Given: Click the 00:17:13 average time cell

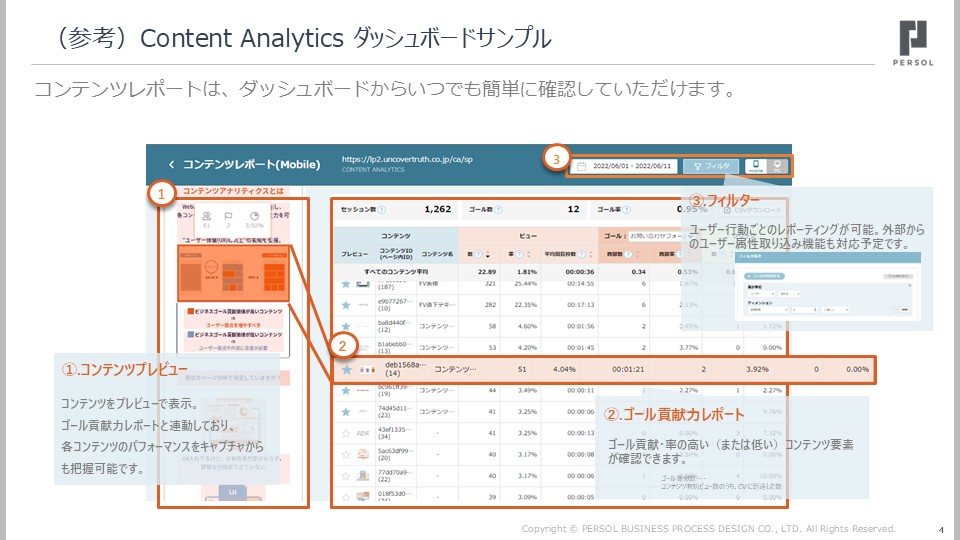Looking at the screenshot, I should pyautogui.click(x=580, y=305).
